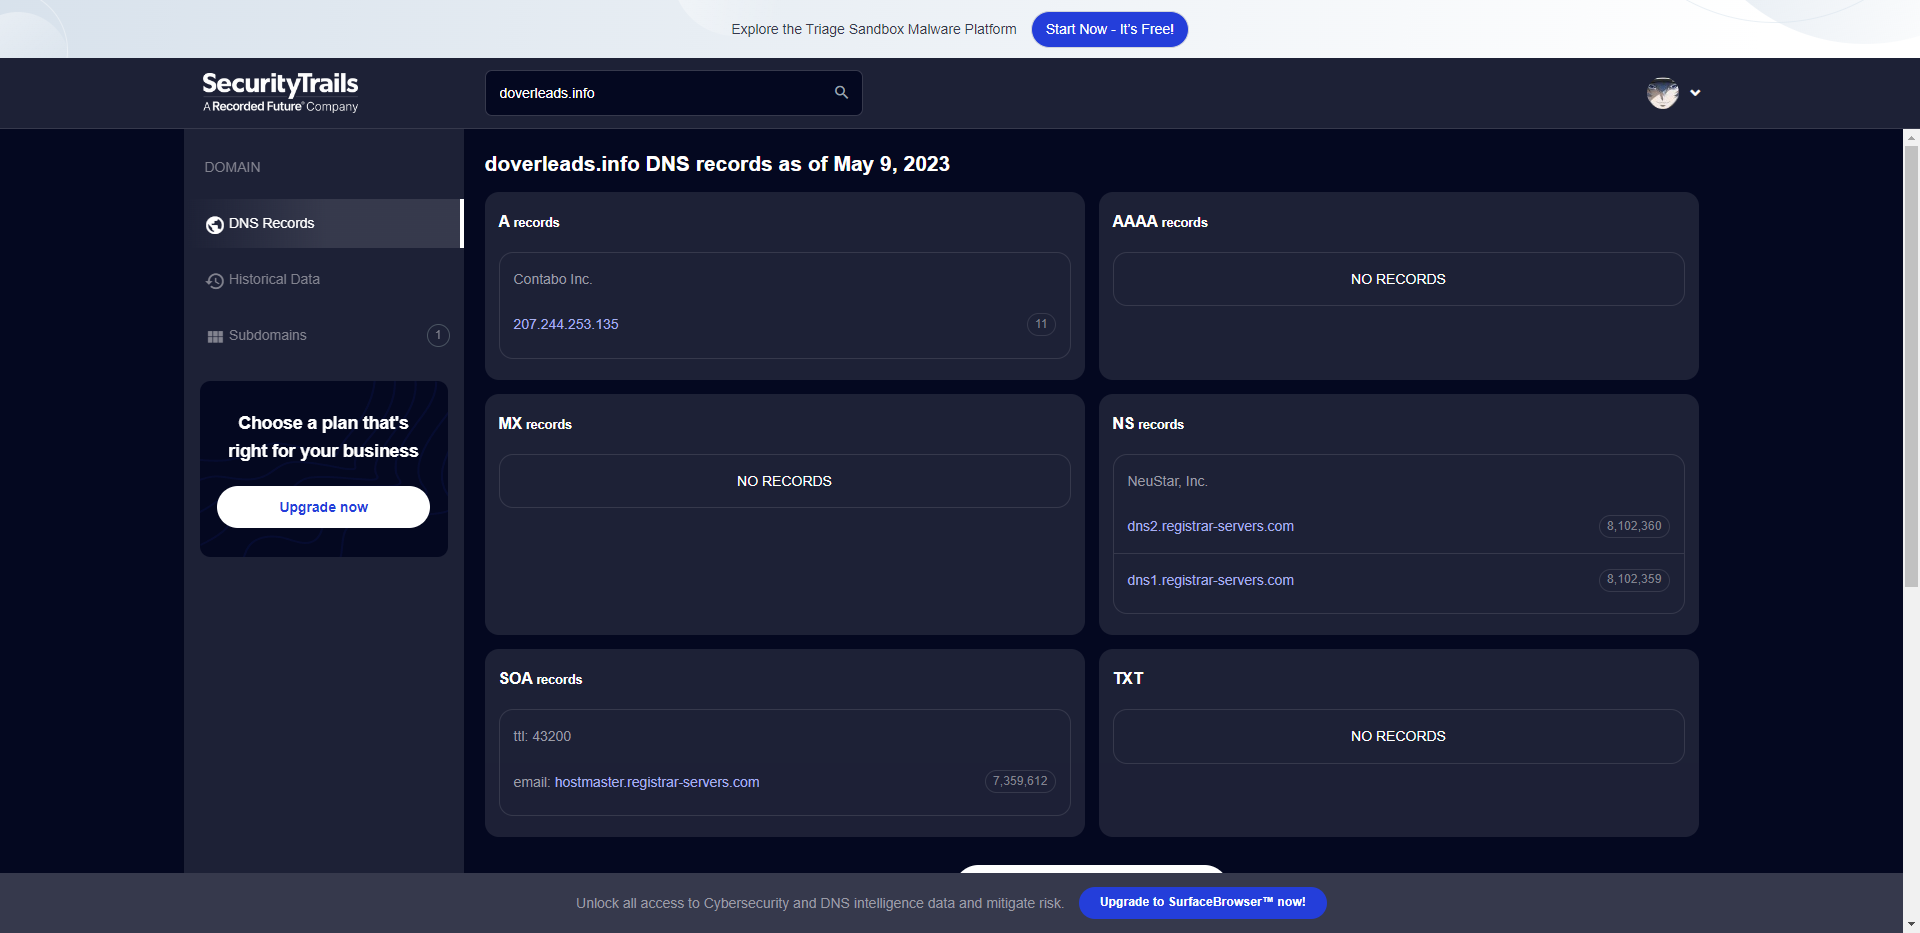Click Upgrade to SurfaceBrowser now button
This screenshot has width=1920, height=933.
(1203, 902)
